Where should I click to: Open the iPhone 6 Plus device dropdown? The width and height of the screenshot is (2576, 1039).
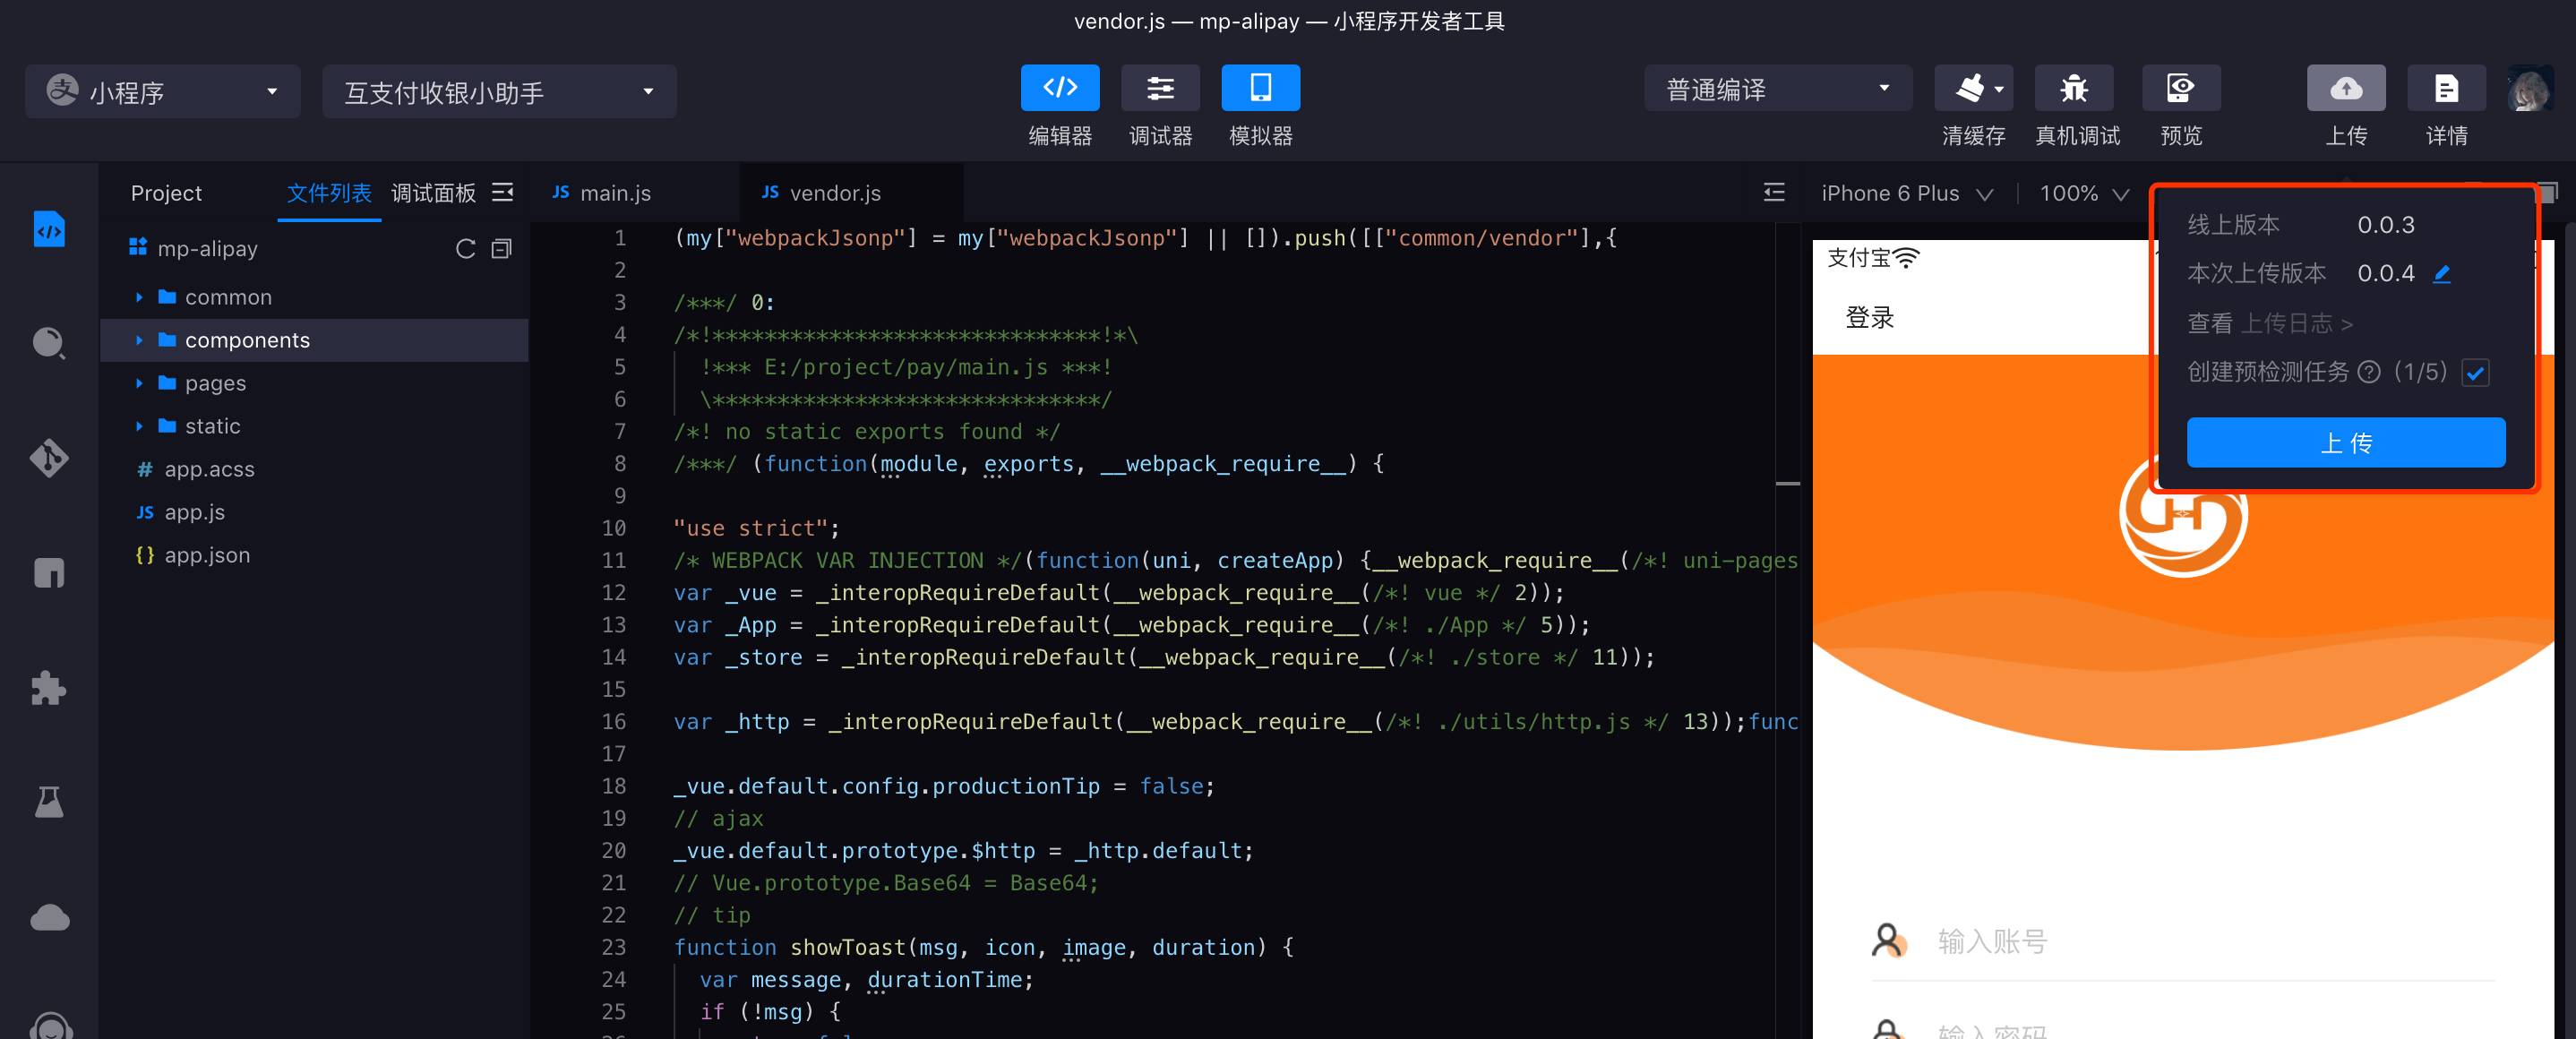click(1907, 193)
